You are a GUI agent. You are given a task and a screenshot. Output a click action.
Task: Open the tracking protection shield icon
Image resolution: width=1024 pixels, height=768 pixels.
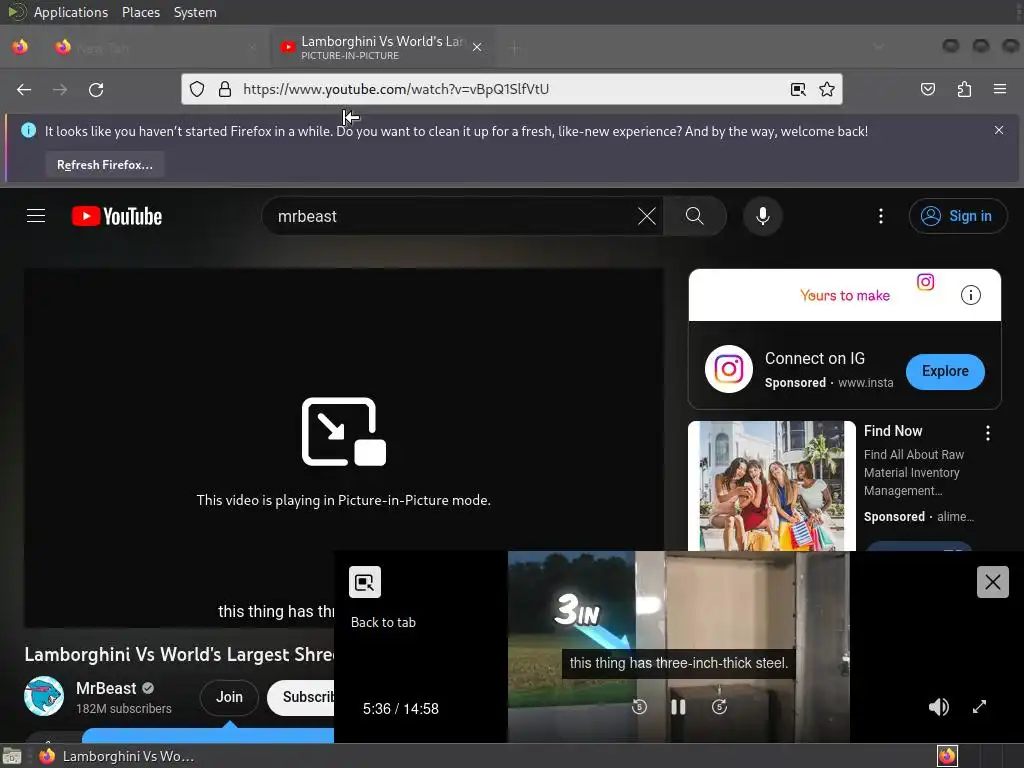coord(197,89)
